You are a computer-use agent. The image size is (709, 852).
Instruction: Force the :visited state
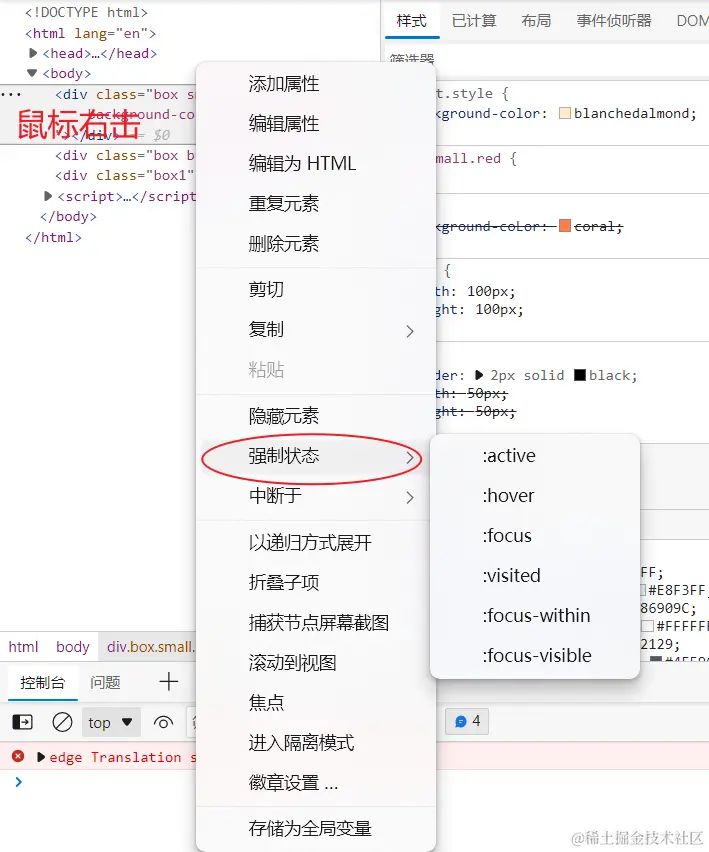tap(512, 575)
